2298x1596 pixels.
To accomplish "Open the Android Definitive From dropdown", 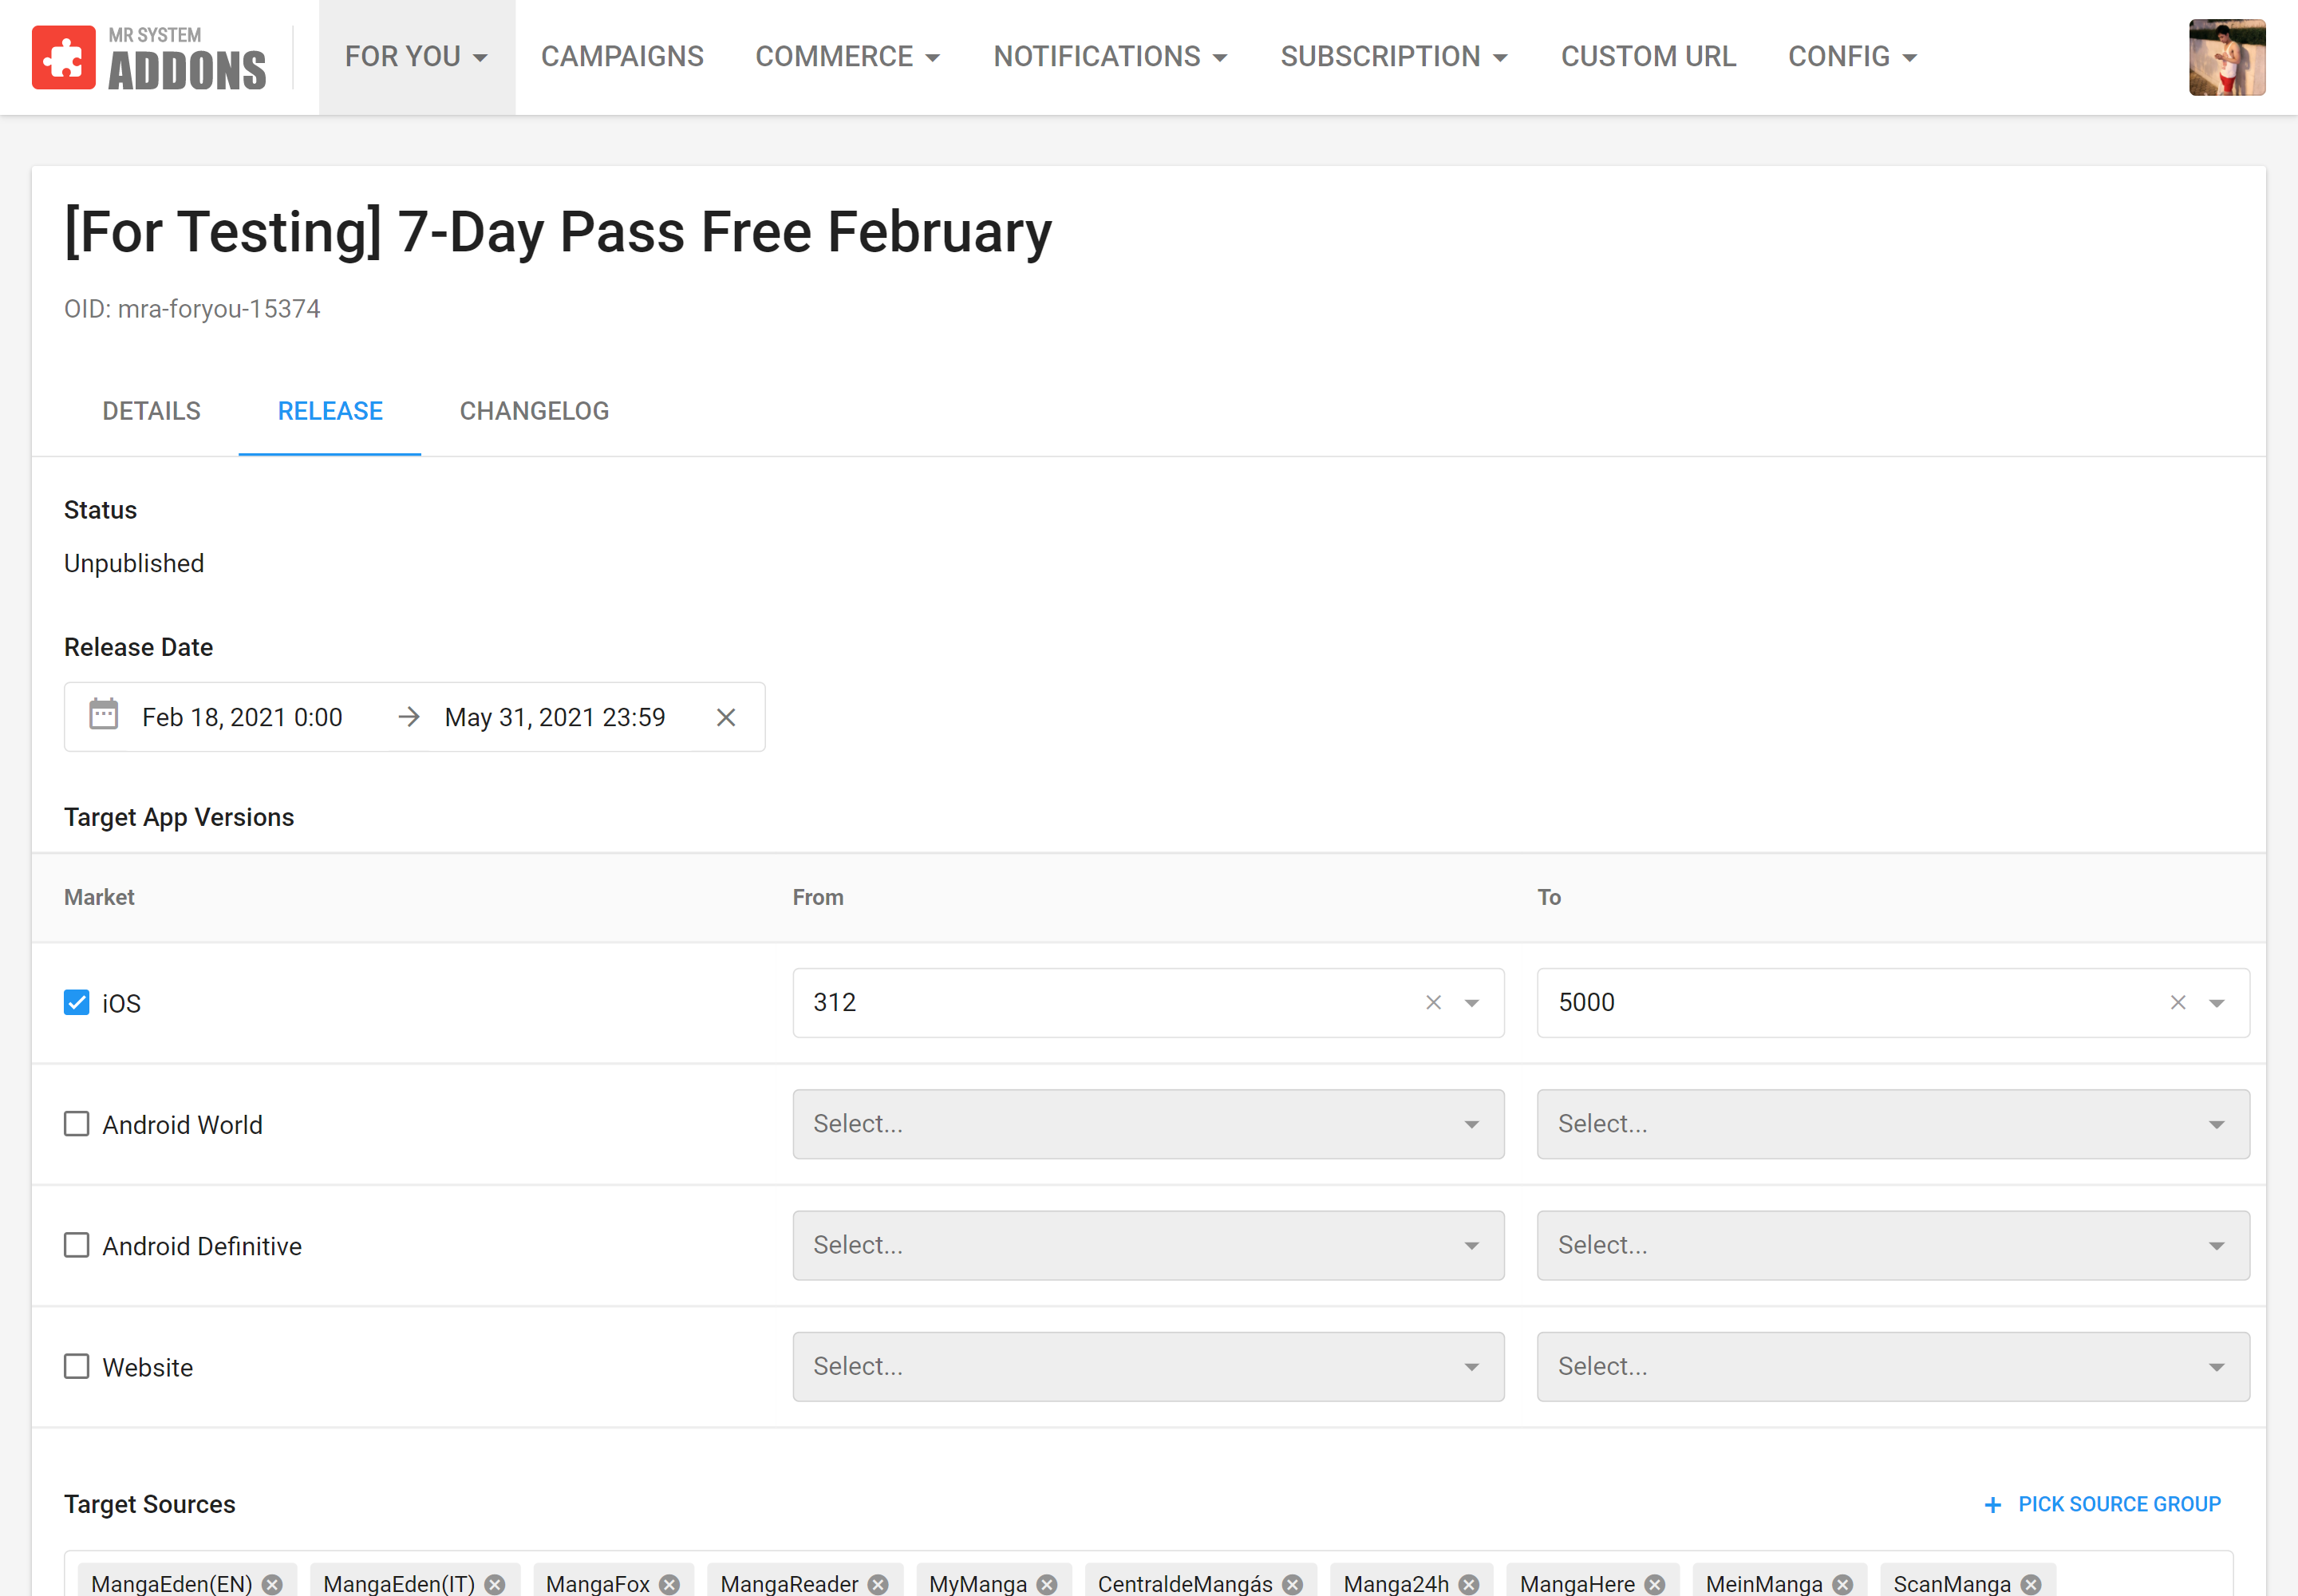I will pyautogui.click(x=1148, y=1245).
